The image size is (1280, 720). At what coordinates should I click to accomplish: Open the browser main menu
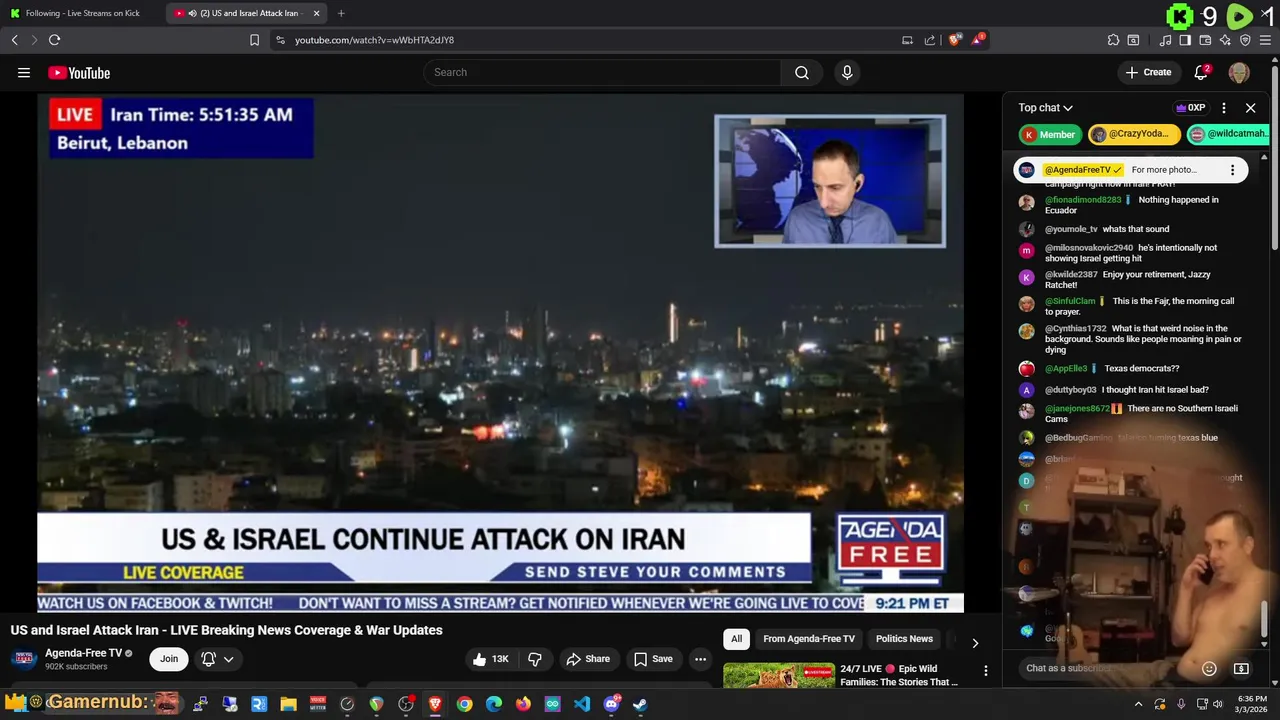(x=1265, y=40)
